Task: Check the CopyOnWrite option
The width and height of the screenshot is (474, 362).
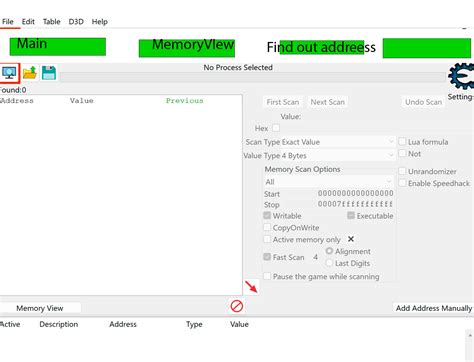Action: tap(267, 227)
